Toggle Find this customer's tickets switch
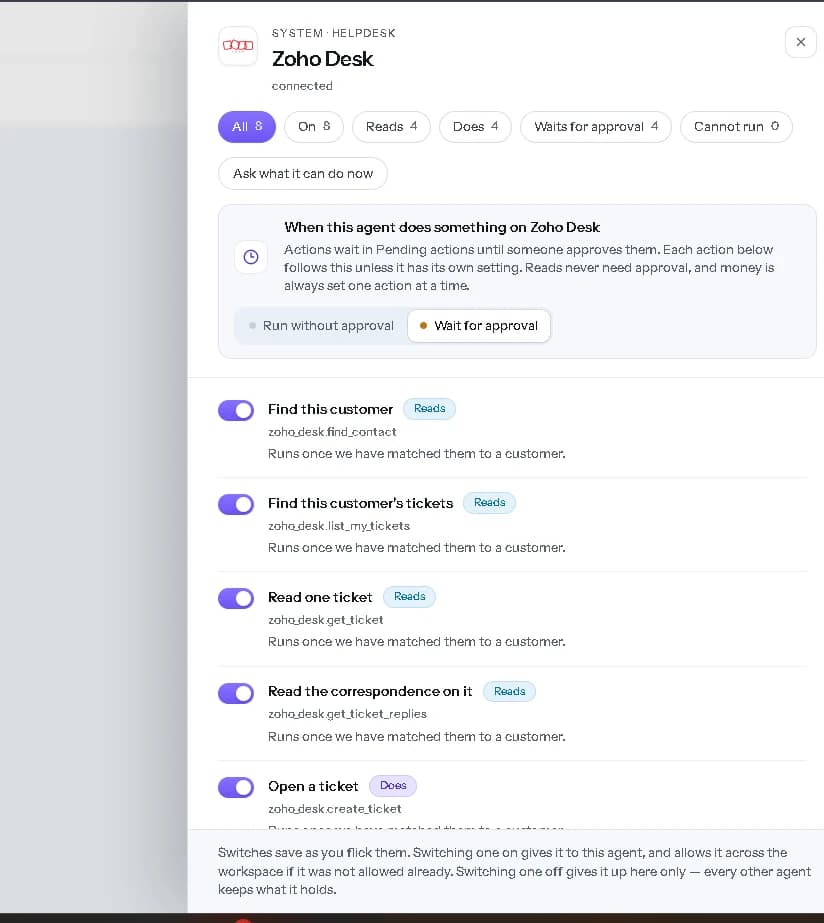 click(236, 504)
